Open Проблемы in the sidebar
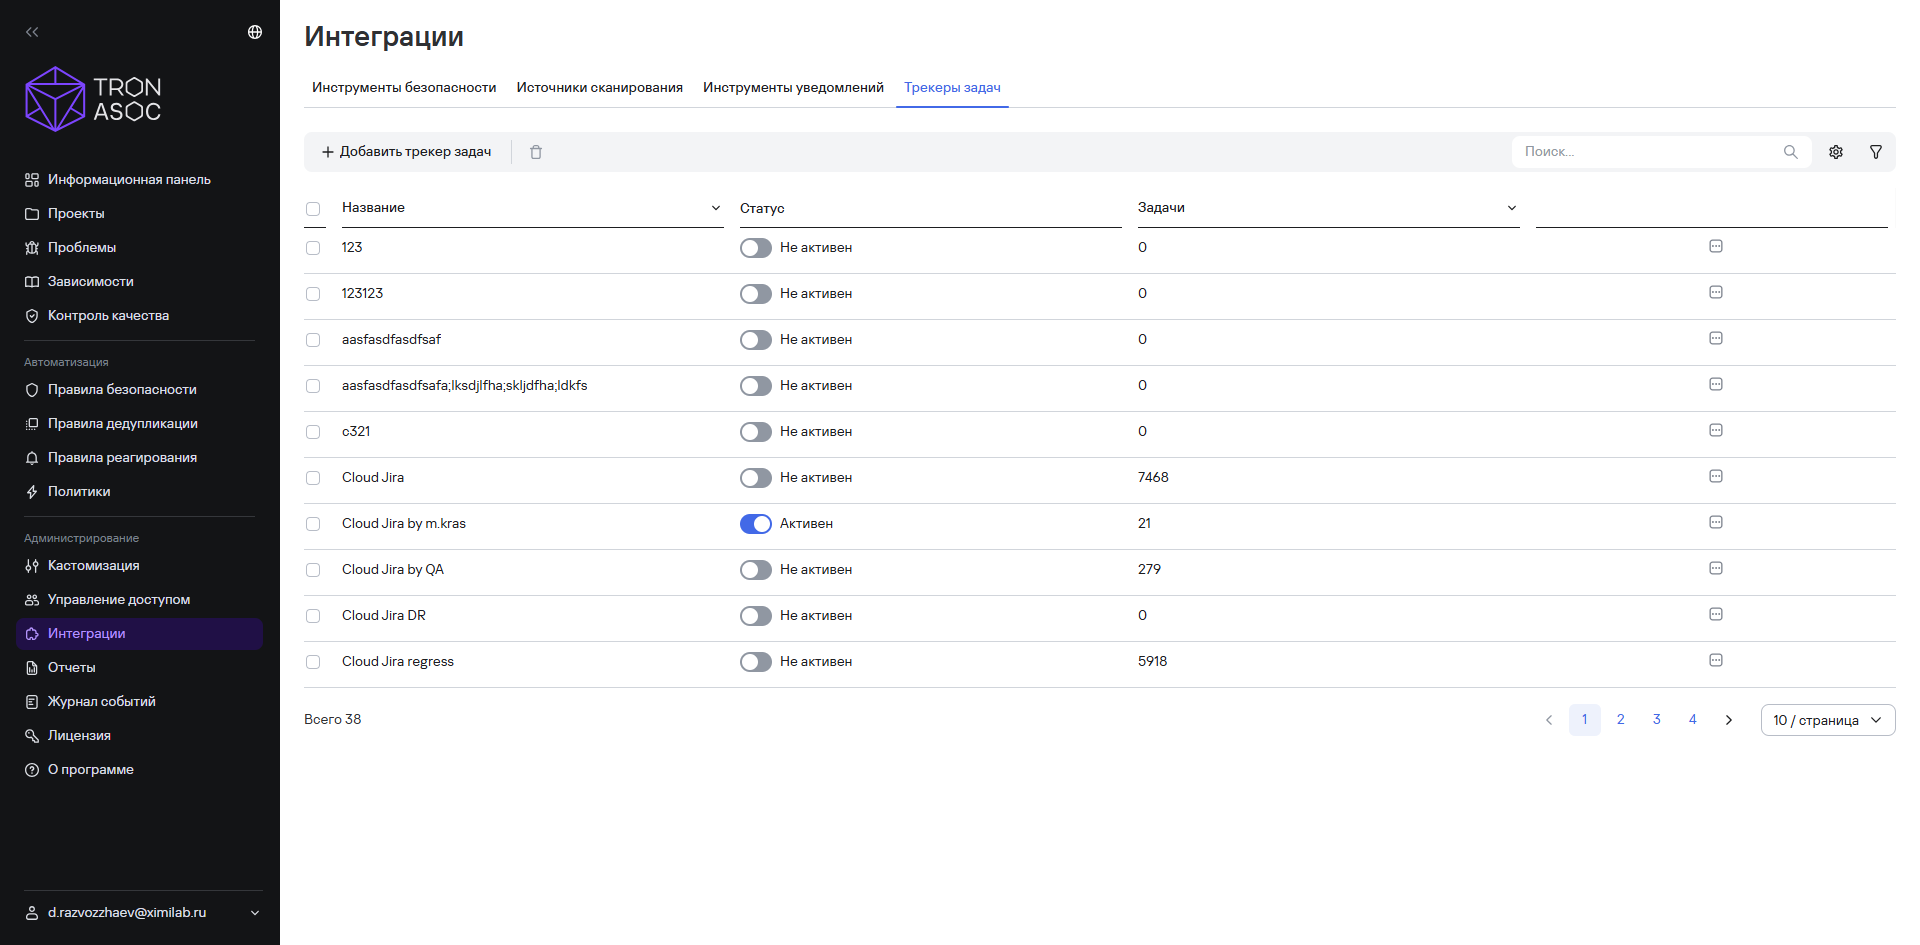The width and height of the screenshot is (1920, 945). [x=139, y=248]
